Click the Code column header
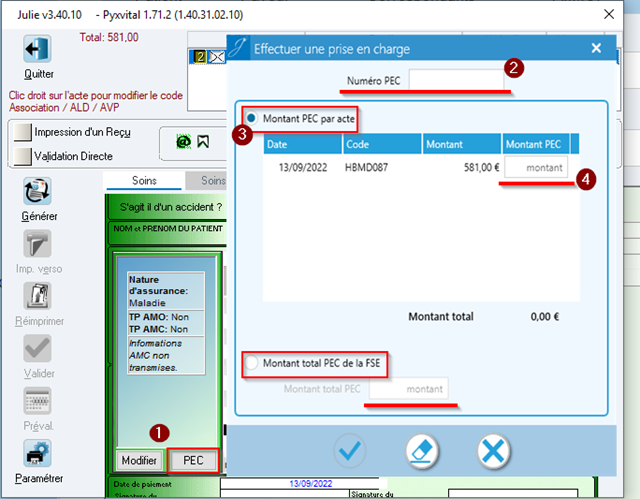This screenshot has width=640, height=499. [x=382, y=144]
